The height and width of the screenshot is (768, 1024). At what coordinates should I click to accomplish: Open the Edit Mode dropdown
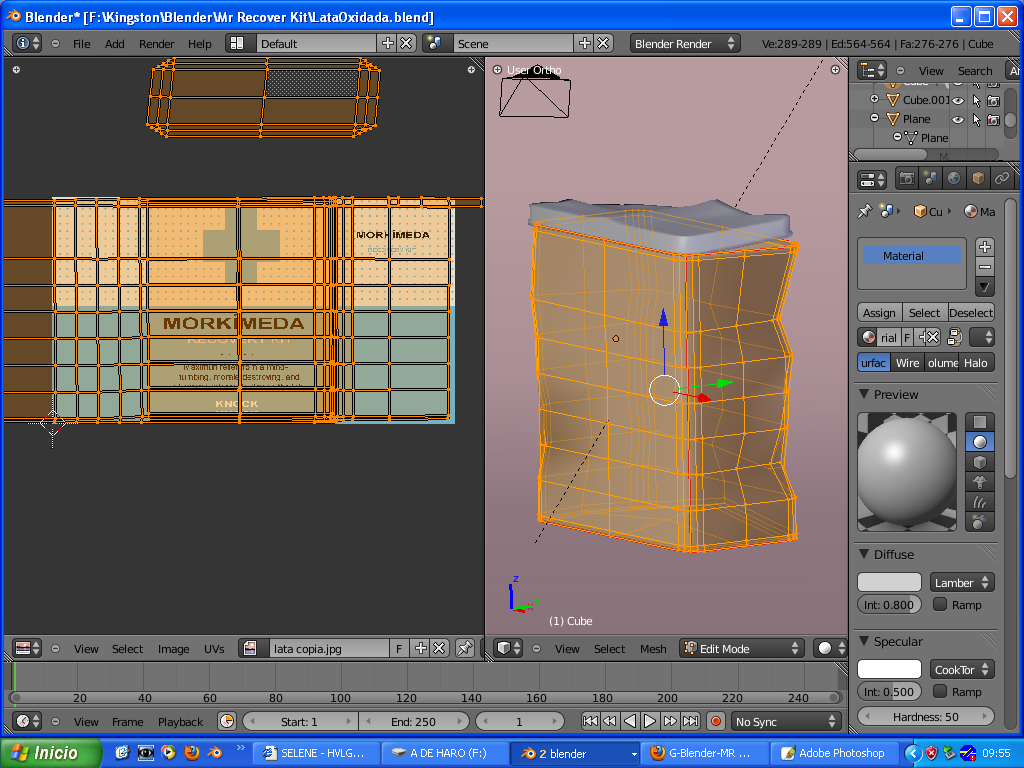[741, 648]
